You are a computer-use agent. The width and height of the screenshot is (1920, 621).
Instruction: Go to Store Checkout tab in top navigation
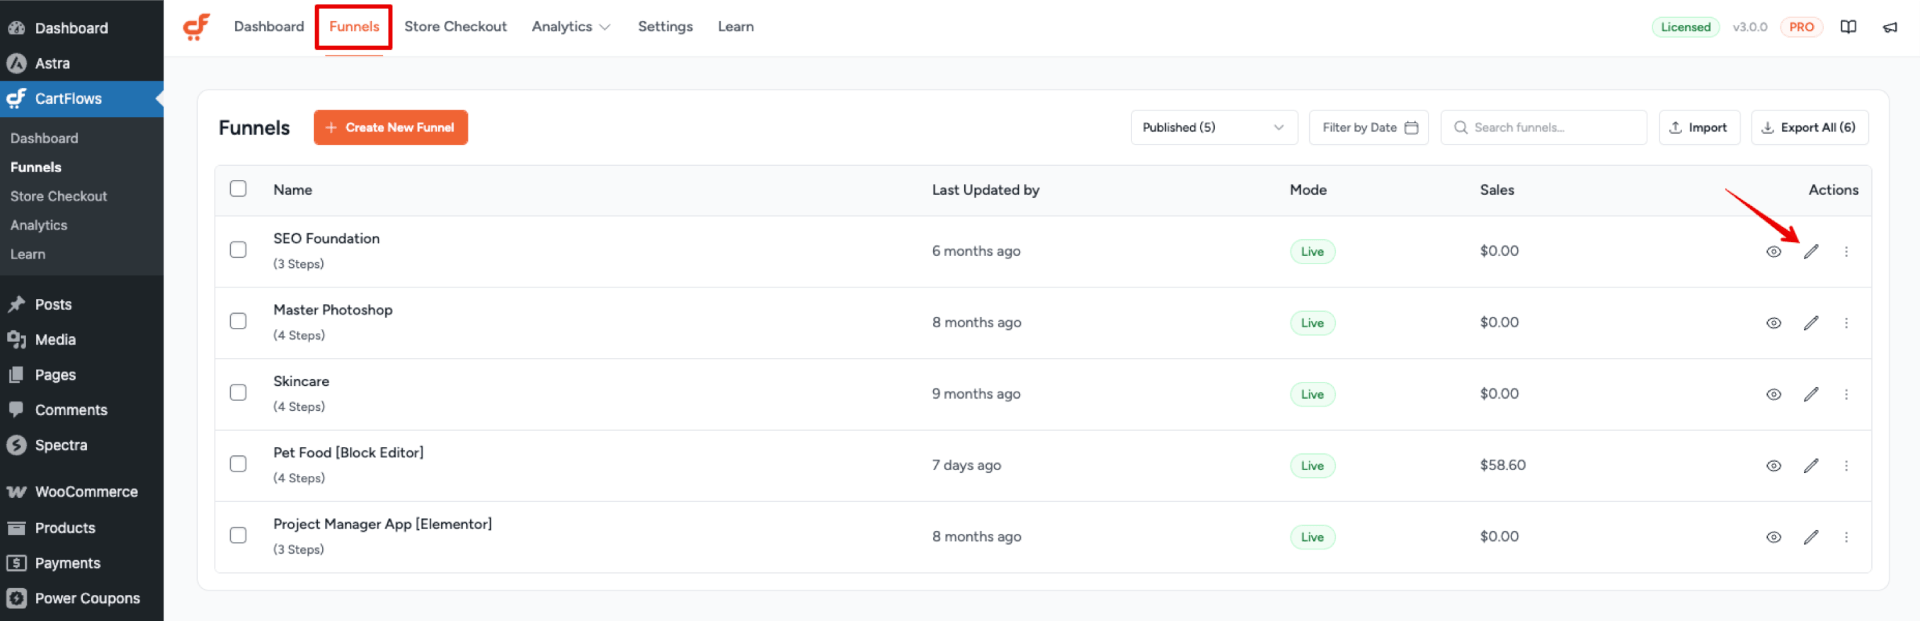coord(455,27)
